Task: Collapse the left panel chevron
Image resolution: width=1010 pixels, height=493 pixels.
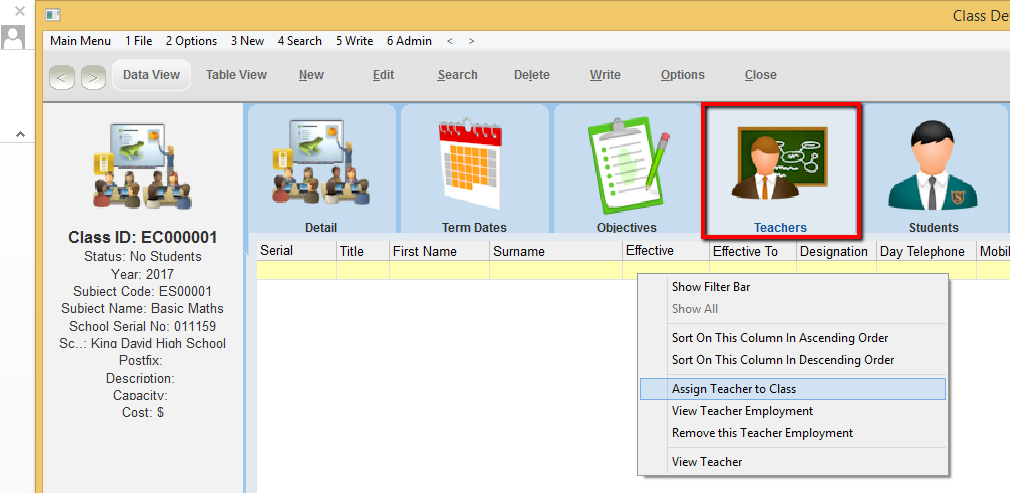Action: pyautogui.click(x=18, y=134)
